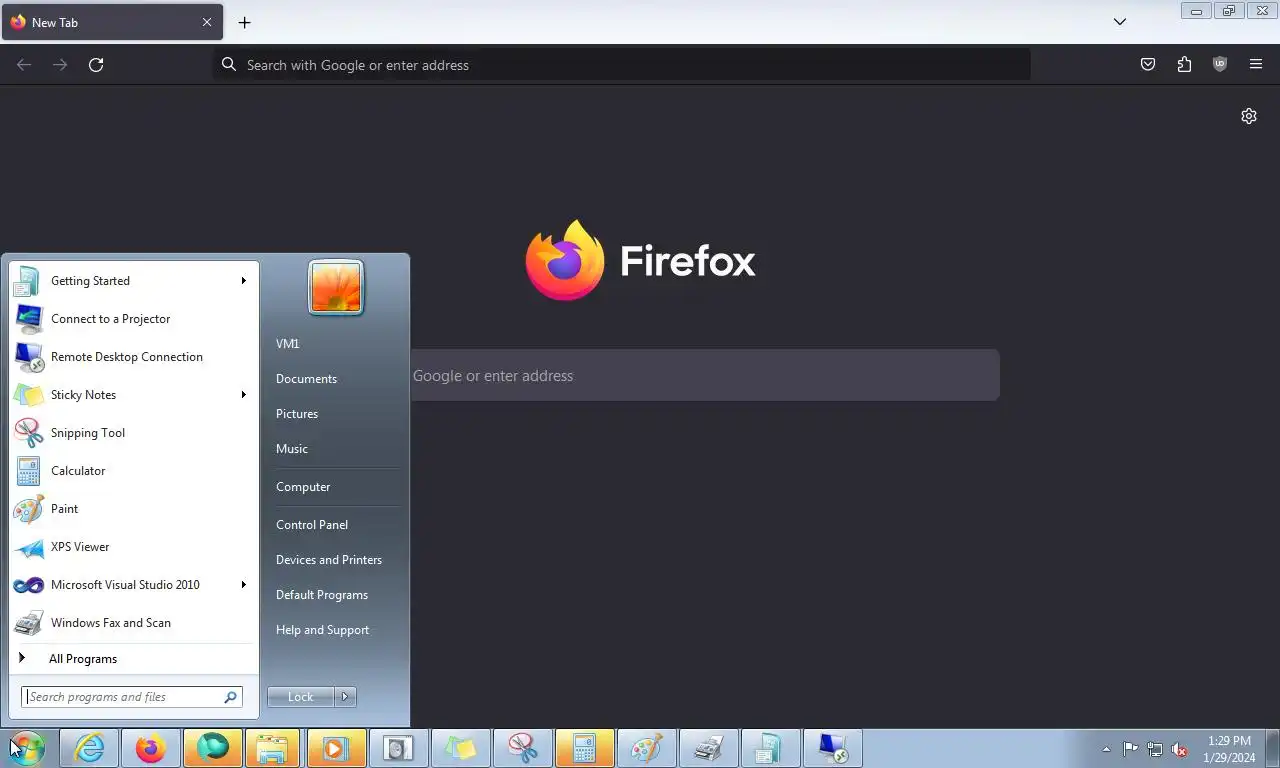Open Paint palette icon on taskbar
Screen dimensions: 1280x768
coord(647,748)
